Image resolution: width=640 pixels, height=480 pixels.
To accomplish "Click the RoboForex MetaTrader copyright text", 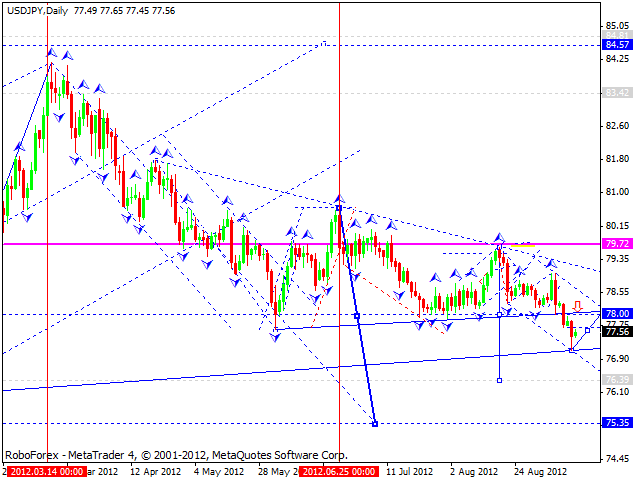I will point(176,455).
